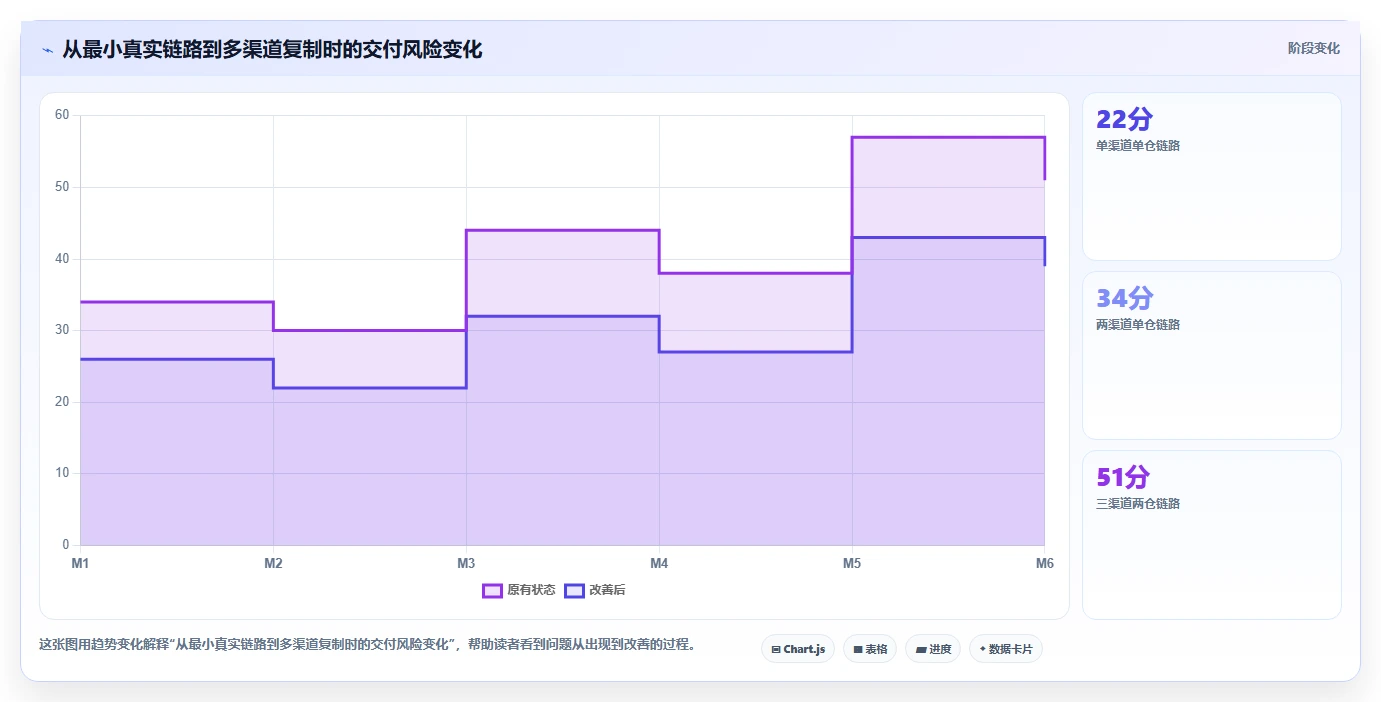Click the M3 axis label
This screenshot has height=702, width=1381.
coord(466,563)
